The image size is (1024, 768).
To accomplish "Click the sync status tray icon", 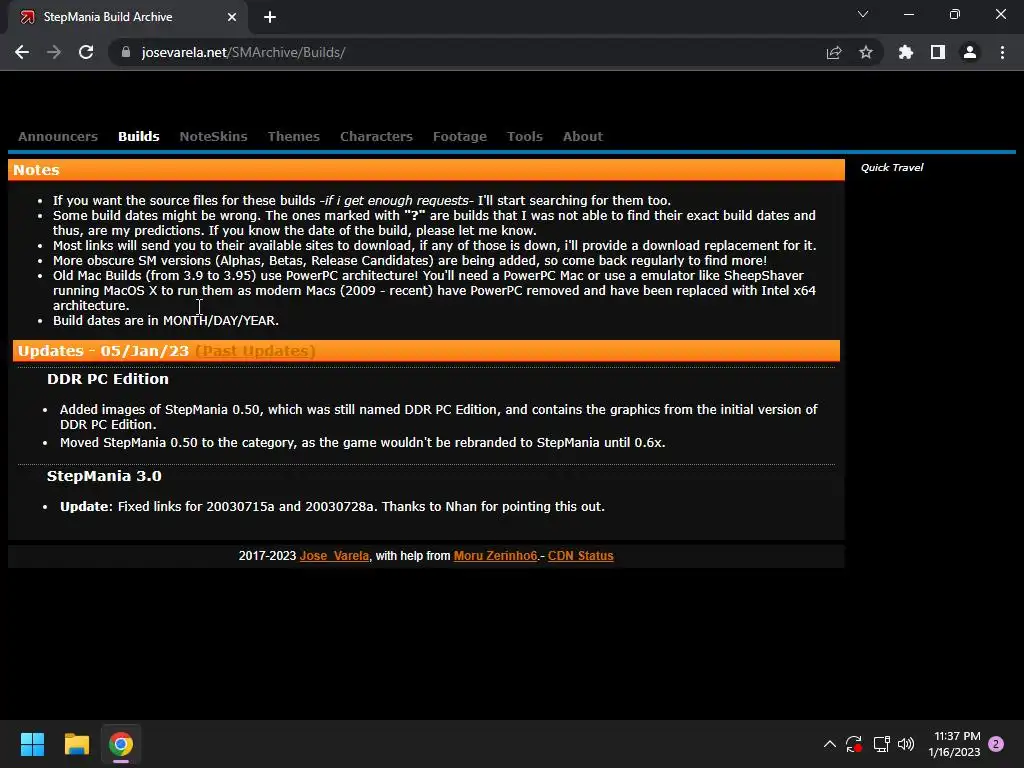I will pos(854,744).
